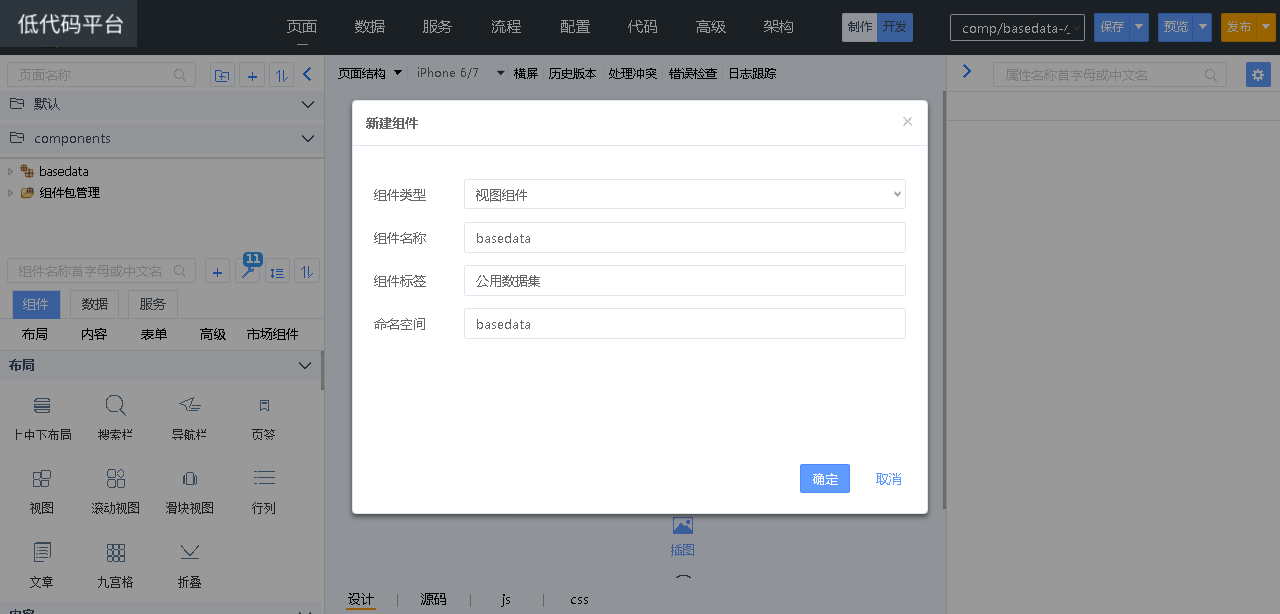Click the new folder icon beside page search
1280x614 pixels.
[222, 75]
